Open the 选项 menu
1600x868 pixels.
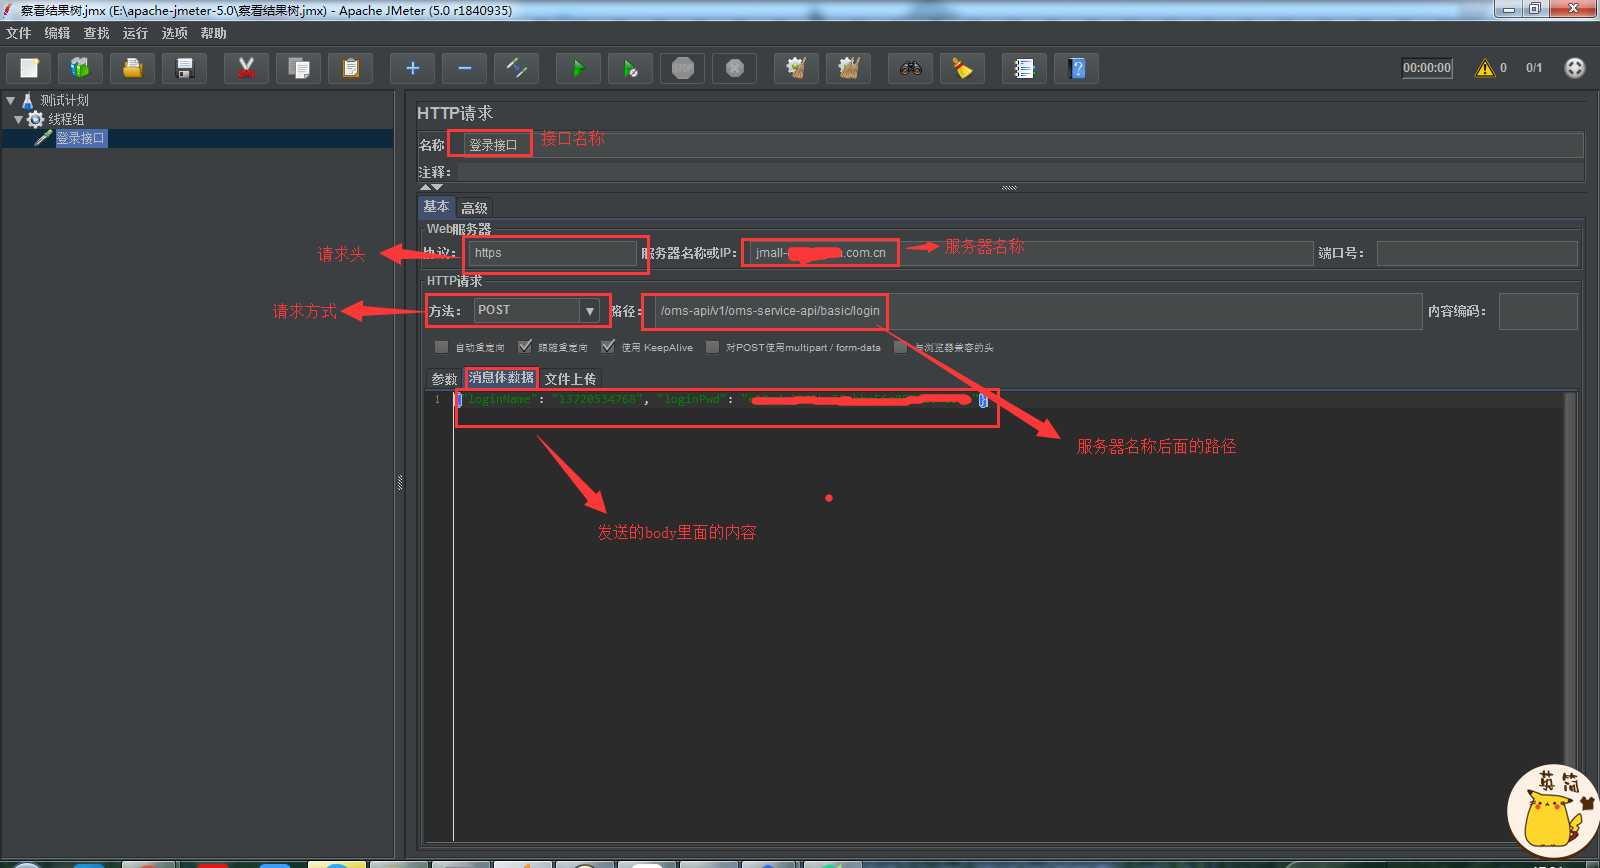(174, 33)
